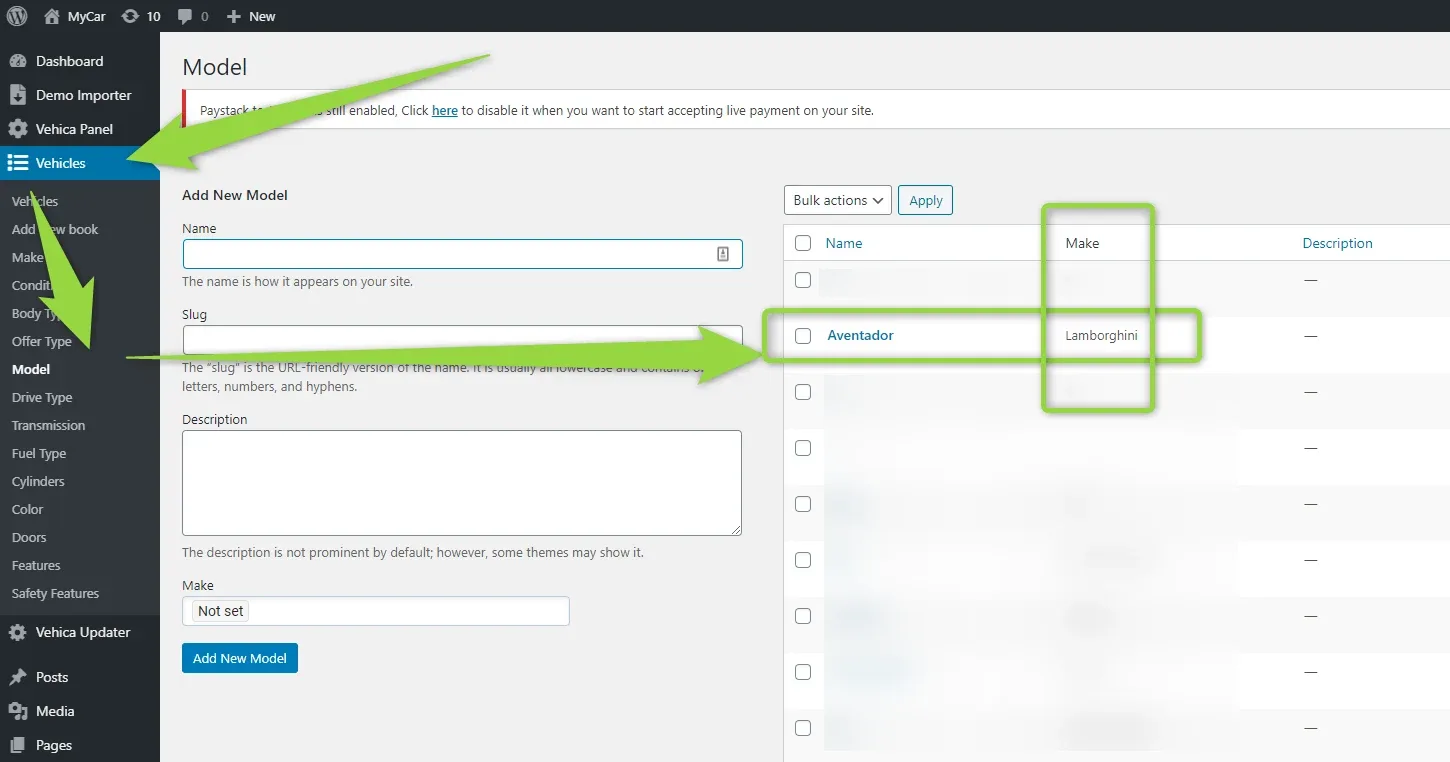Sort by the Description column header

[1337, 243]
